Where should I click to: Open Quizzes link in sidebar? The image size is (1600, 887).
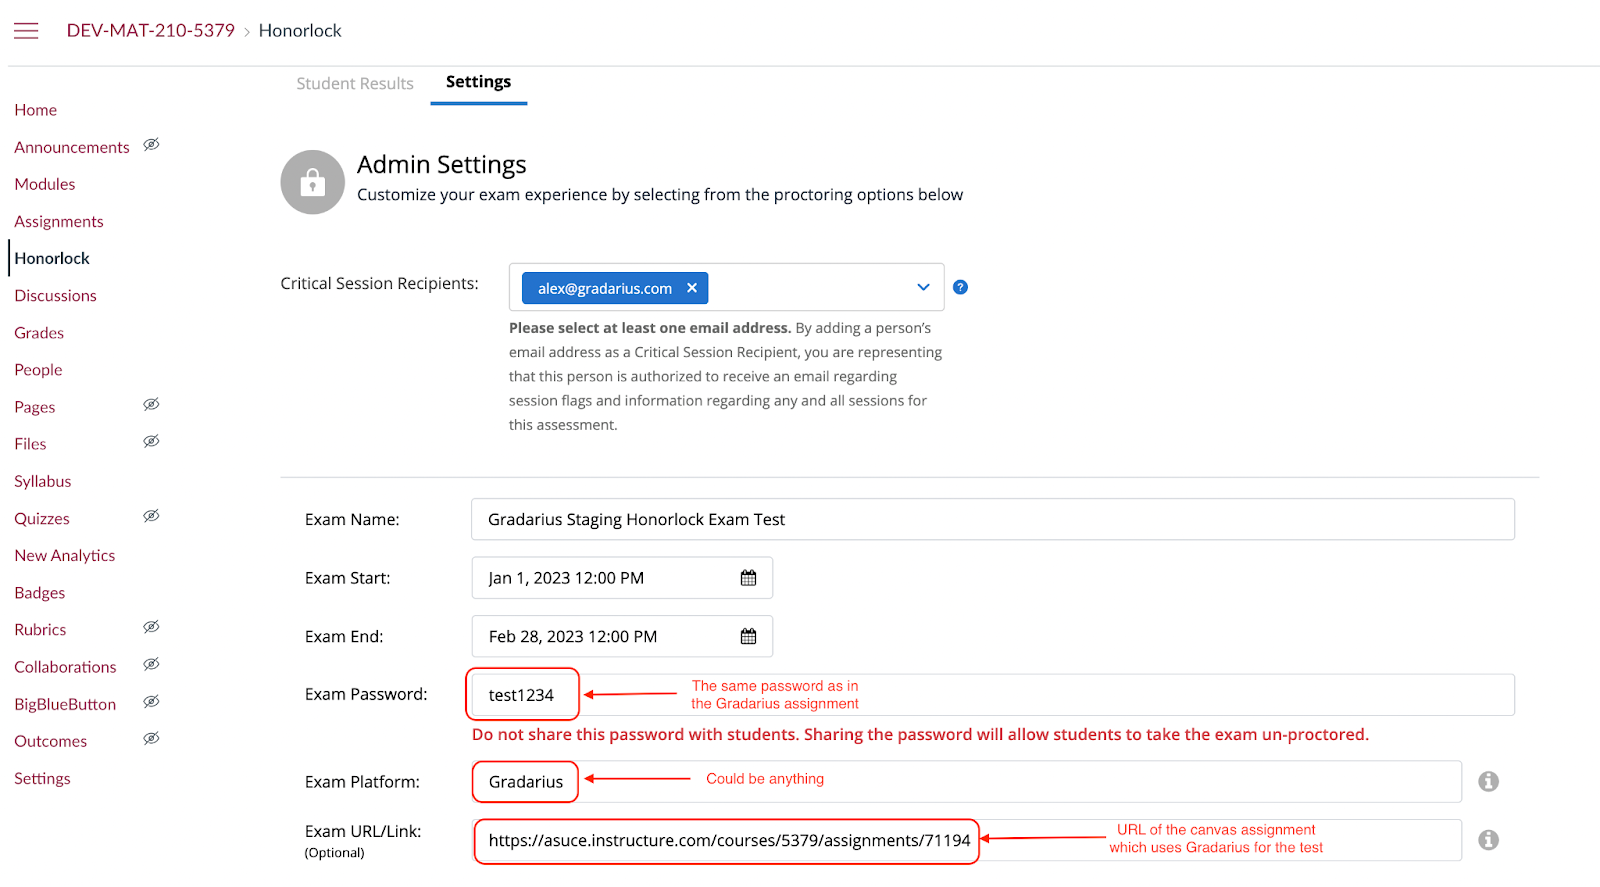[x=42, y=519]
